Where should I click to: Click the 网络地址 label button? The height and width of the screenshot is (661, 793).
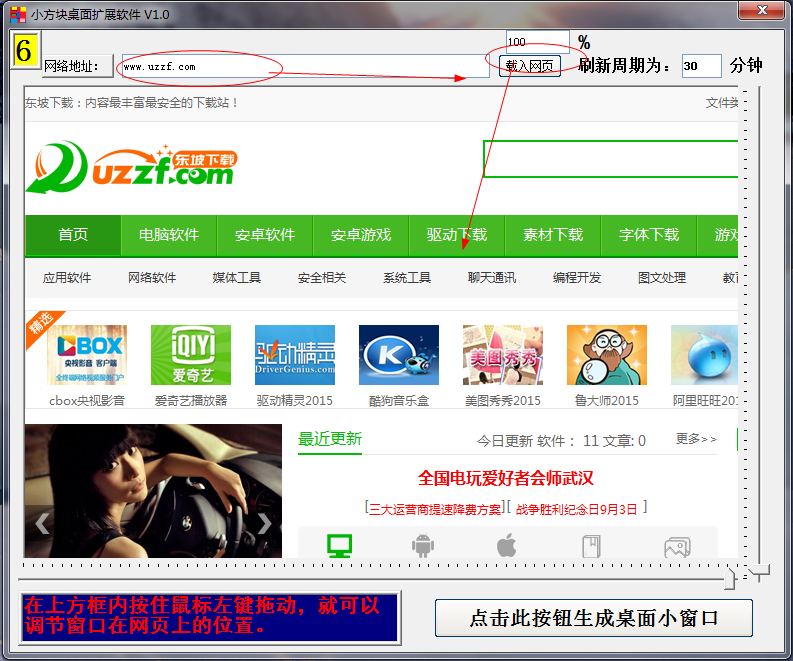(x=77, y=66)
